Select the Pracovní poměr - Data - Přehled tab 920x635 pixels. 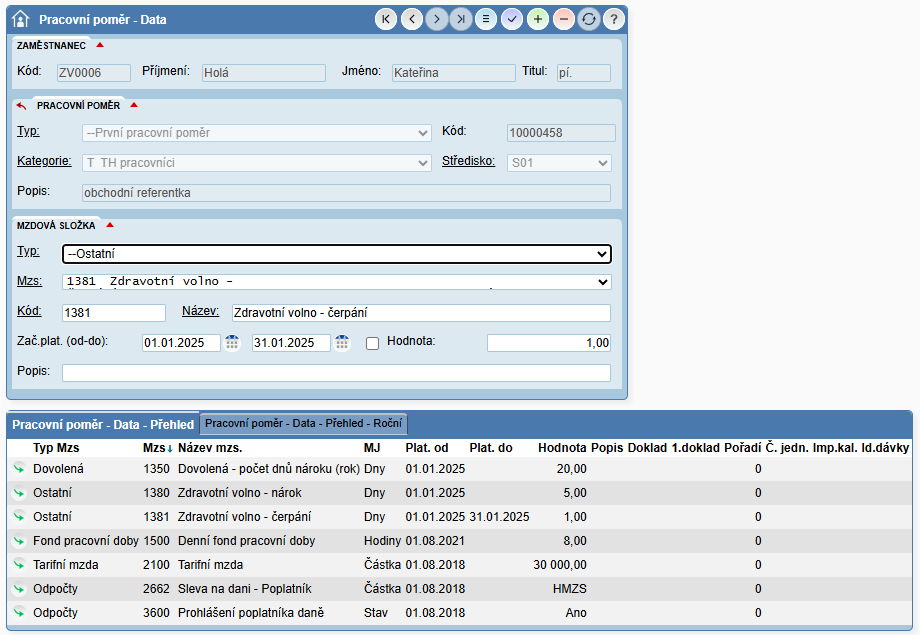(x=103, y=424)
